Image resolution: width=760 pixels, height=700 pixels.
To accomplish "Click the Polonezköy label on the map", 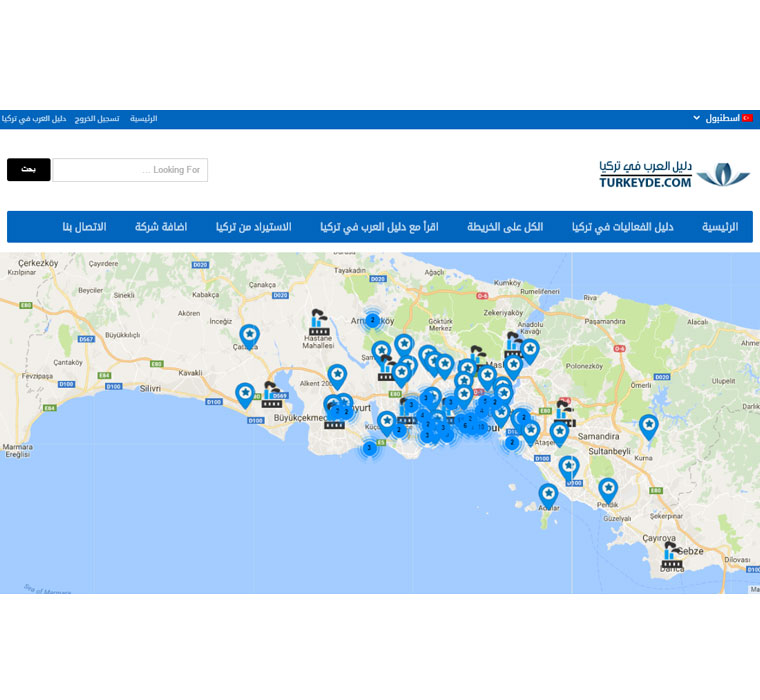I will (585, 366).
